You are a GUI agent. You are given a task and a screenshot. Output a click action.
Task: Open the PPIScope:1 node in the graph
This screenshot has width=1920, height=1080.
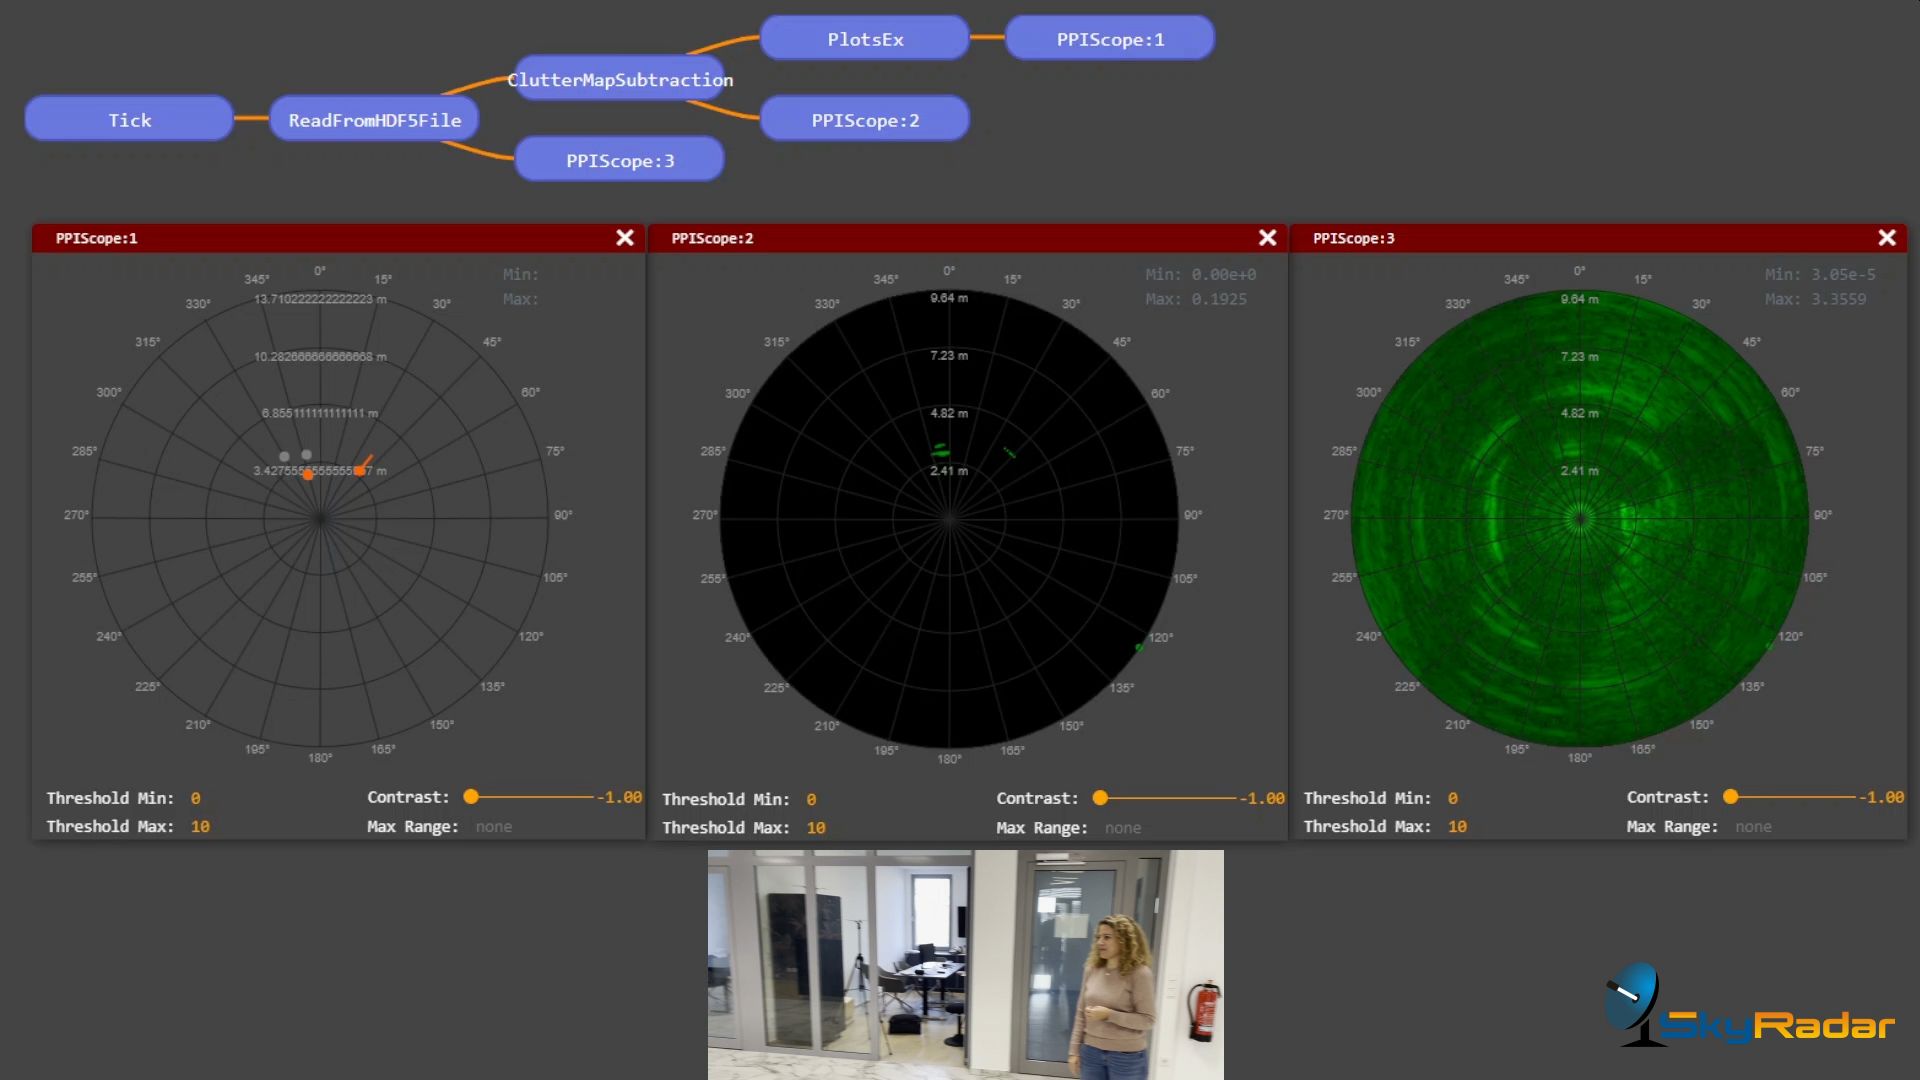pyautogui.click(x=1109, y=40)
